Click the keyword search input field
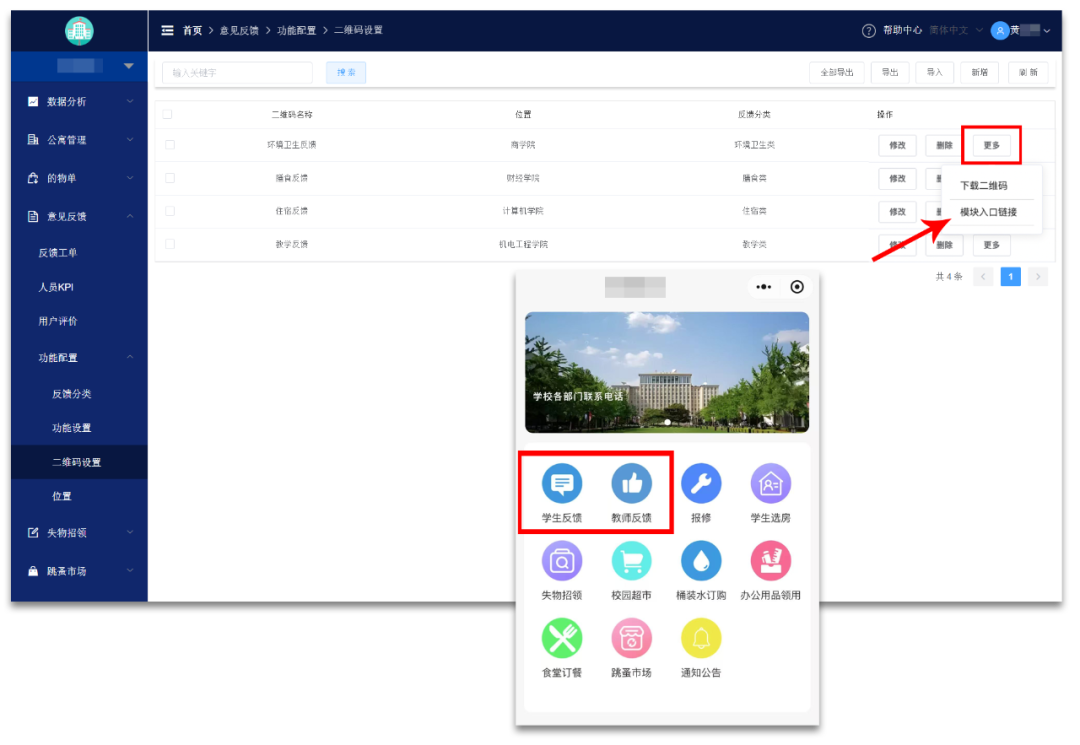Image resolution: width=1080 pixels, height=745 pixels. coord(237,72)
